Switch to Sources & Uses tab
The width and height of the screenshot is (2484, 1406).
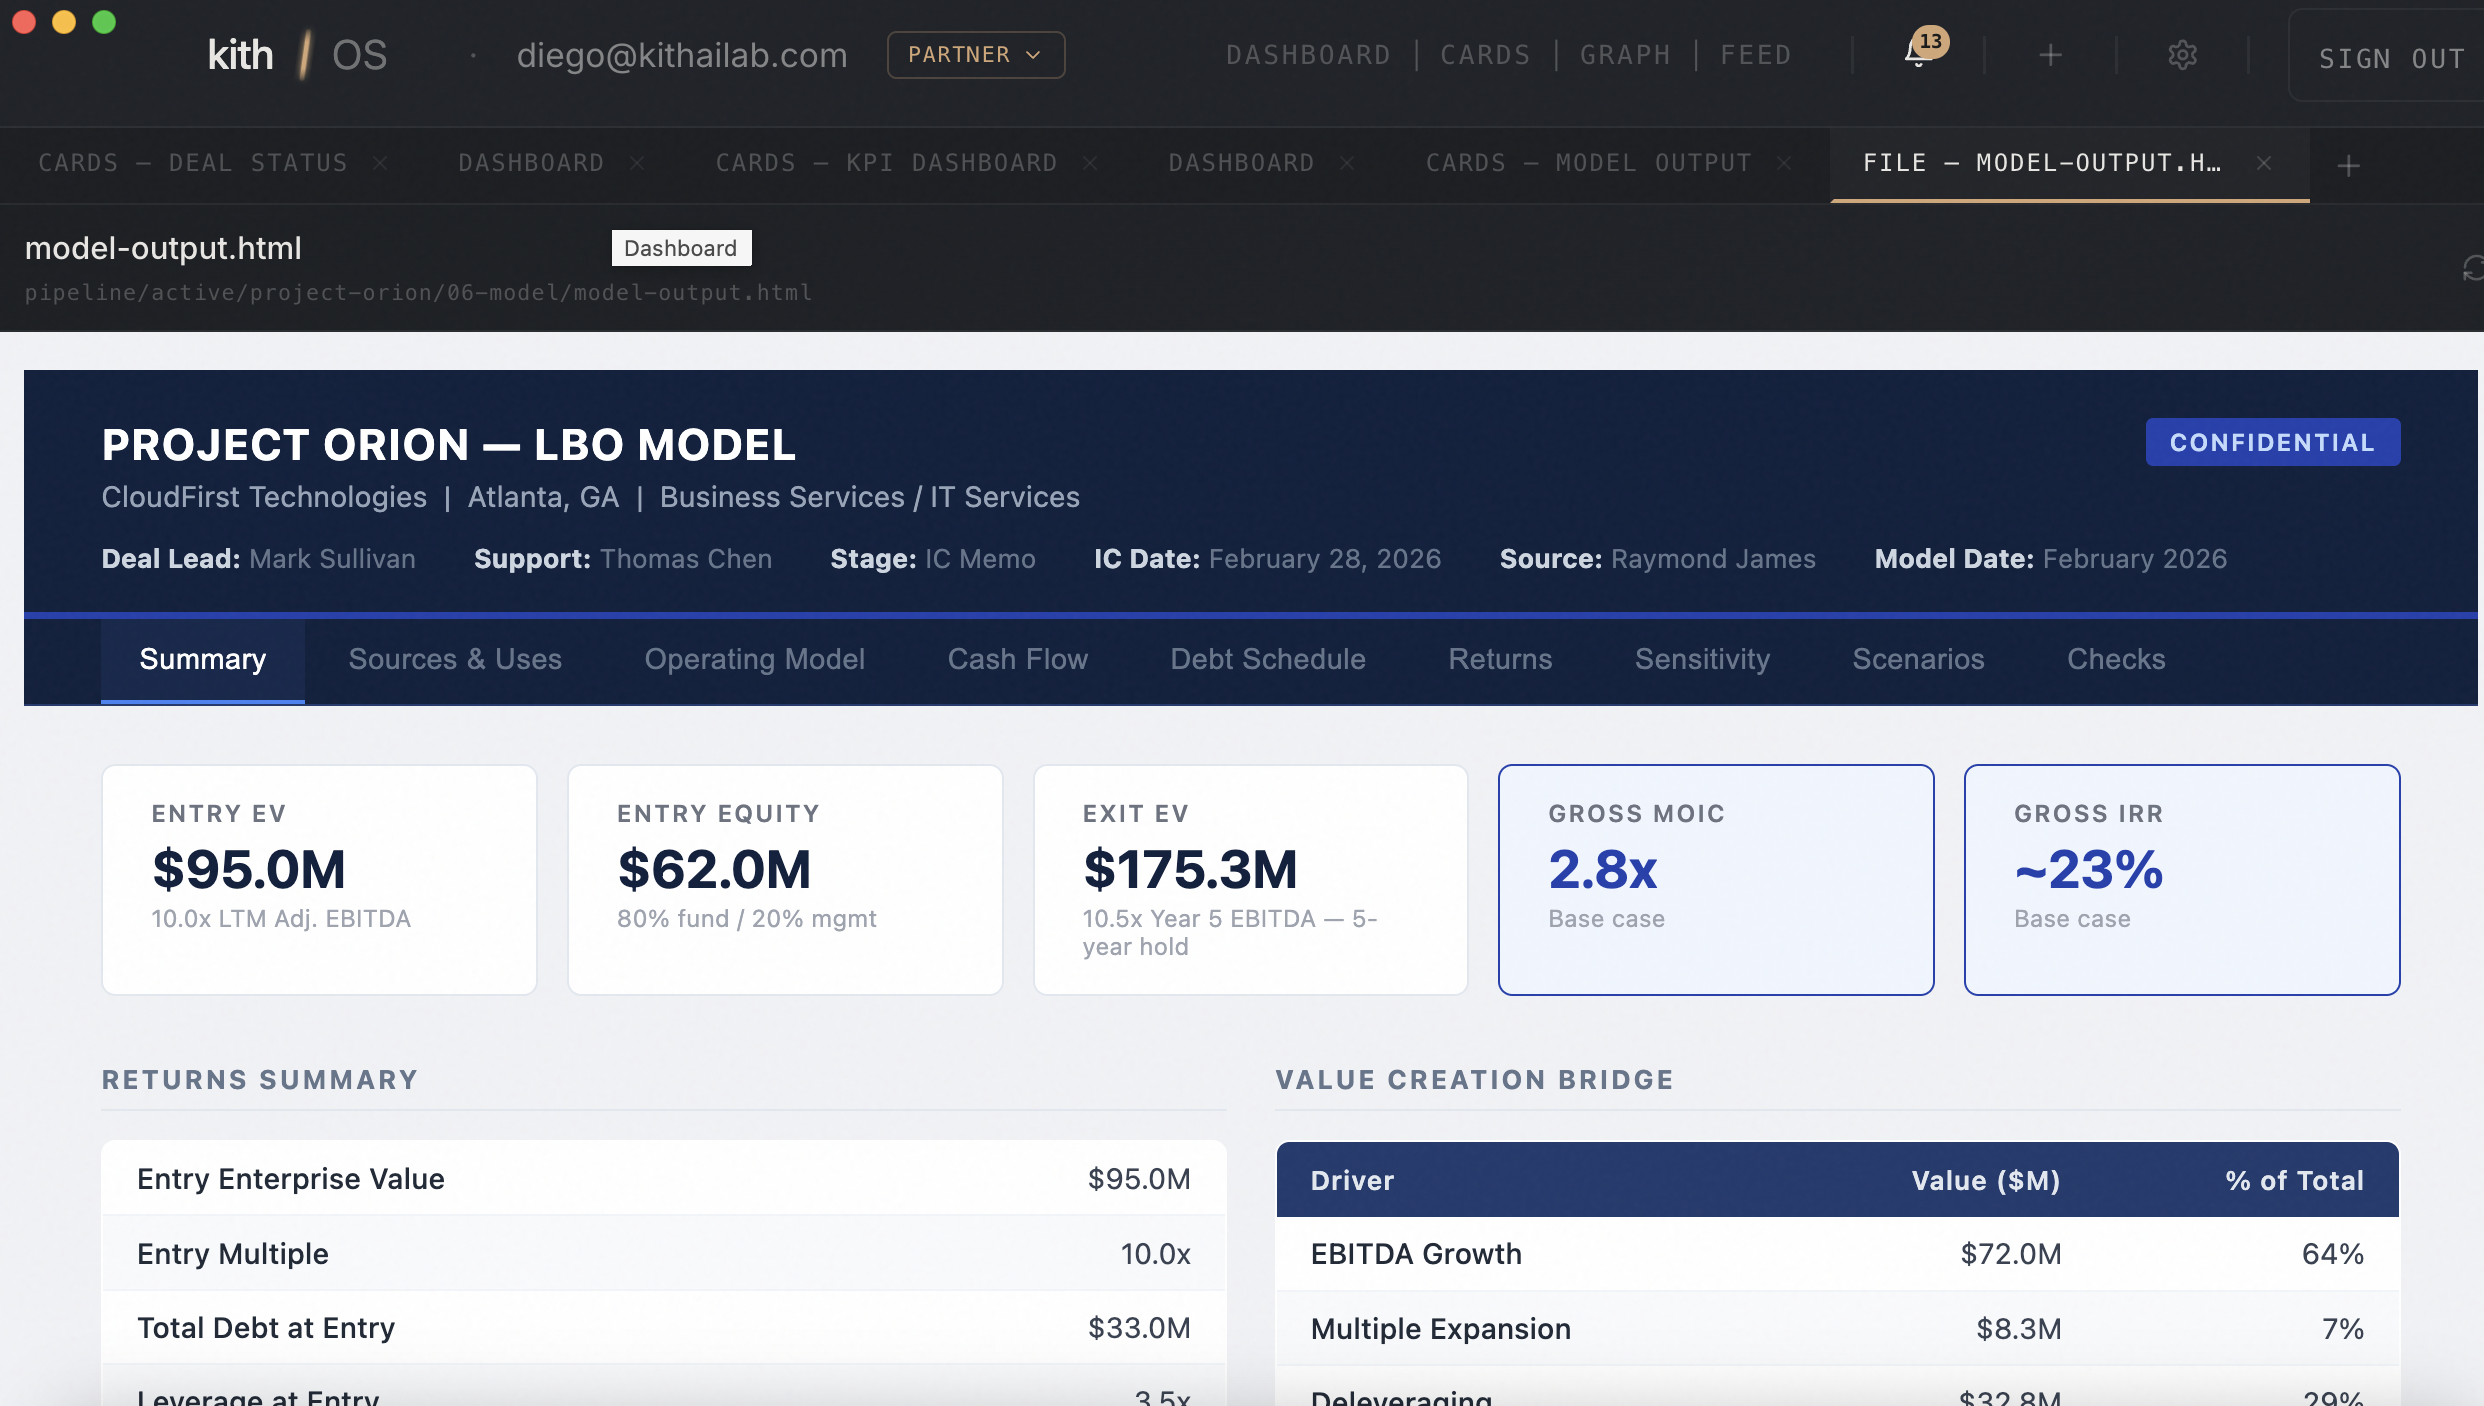[x=455, y=659]
